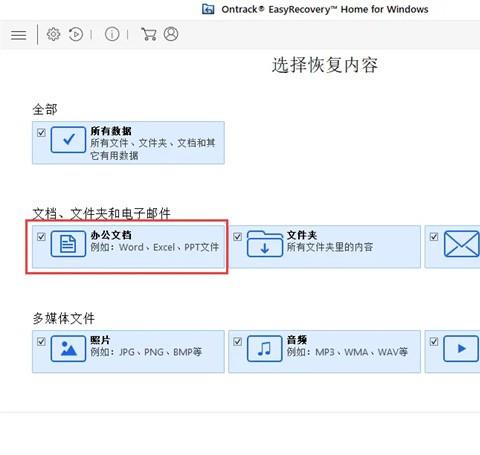Open the hamburger menu
The image size is (480, 455).
[x=19, y=35]
